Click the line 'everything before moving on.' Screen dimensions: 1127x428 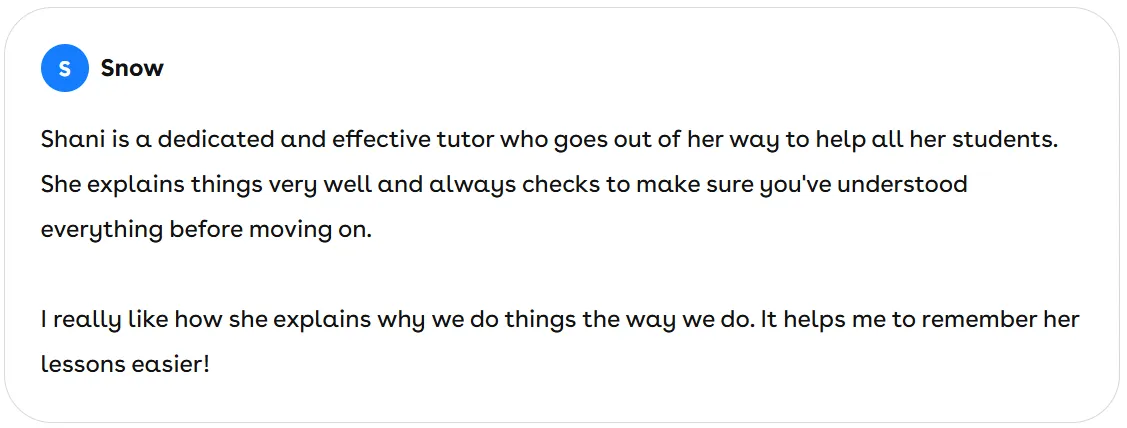(x=206, y=230)
